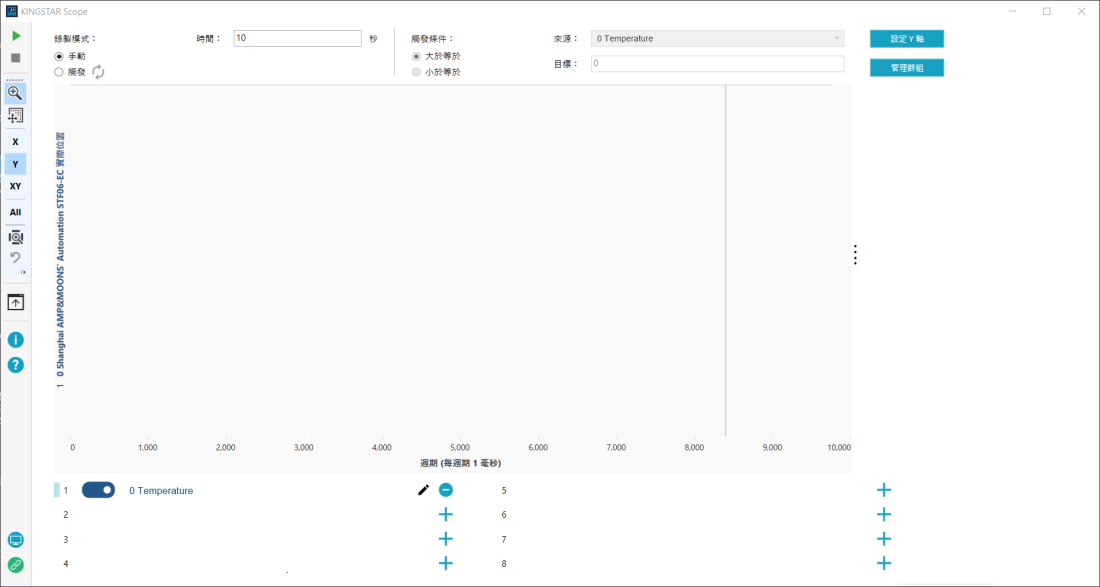Click the green link icon at bottom left

pos(15,565)
